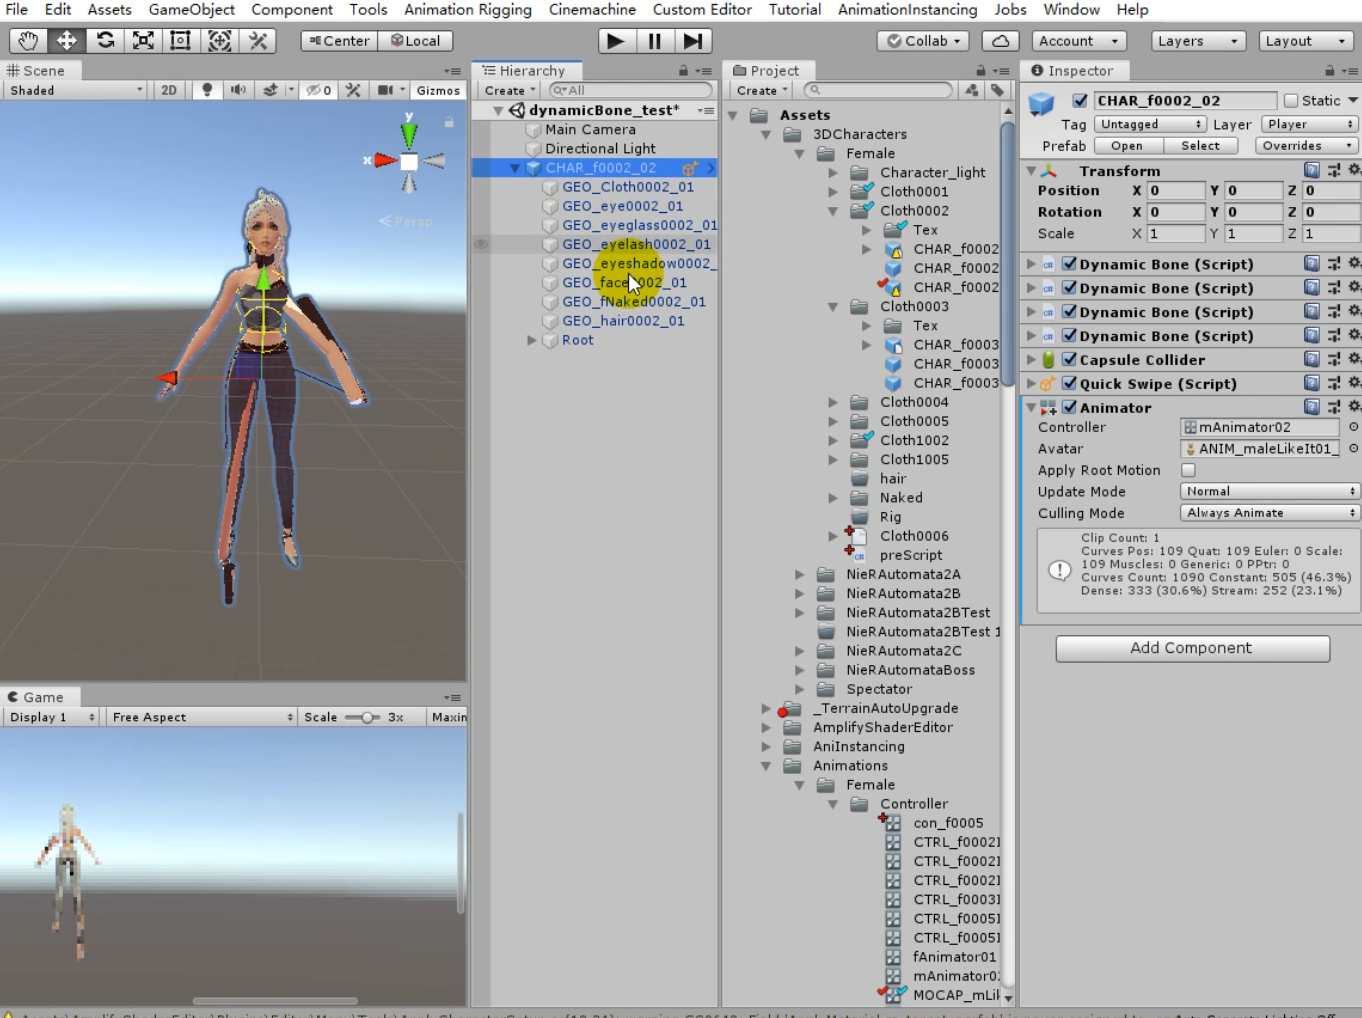Toggle scene effects skybox icon
Image resolution: width=1362 pixels, height=1018 pixels.
(x=270, y=90)
